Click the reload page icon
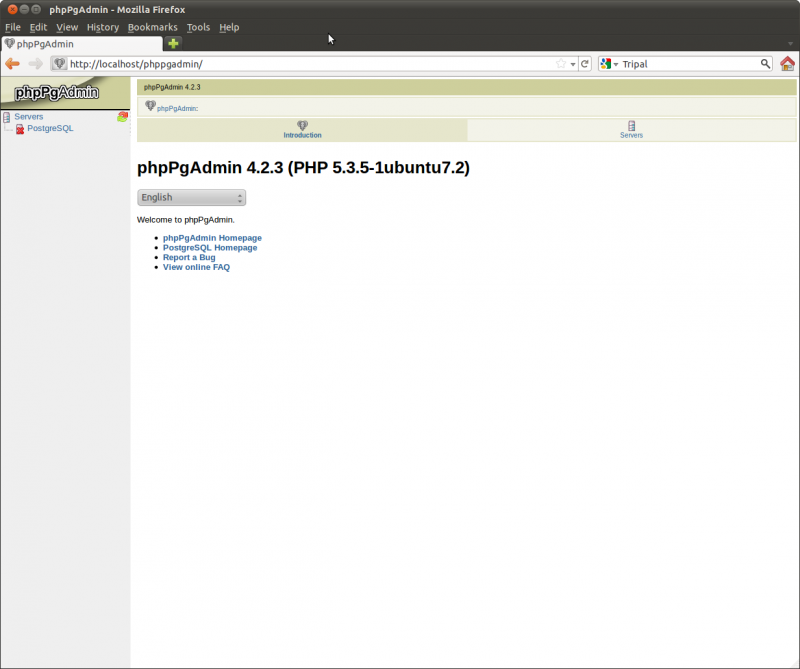Screen dimensions: 800x669 585,64
